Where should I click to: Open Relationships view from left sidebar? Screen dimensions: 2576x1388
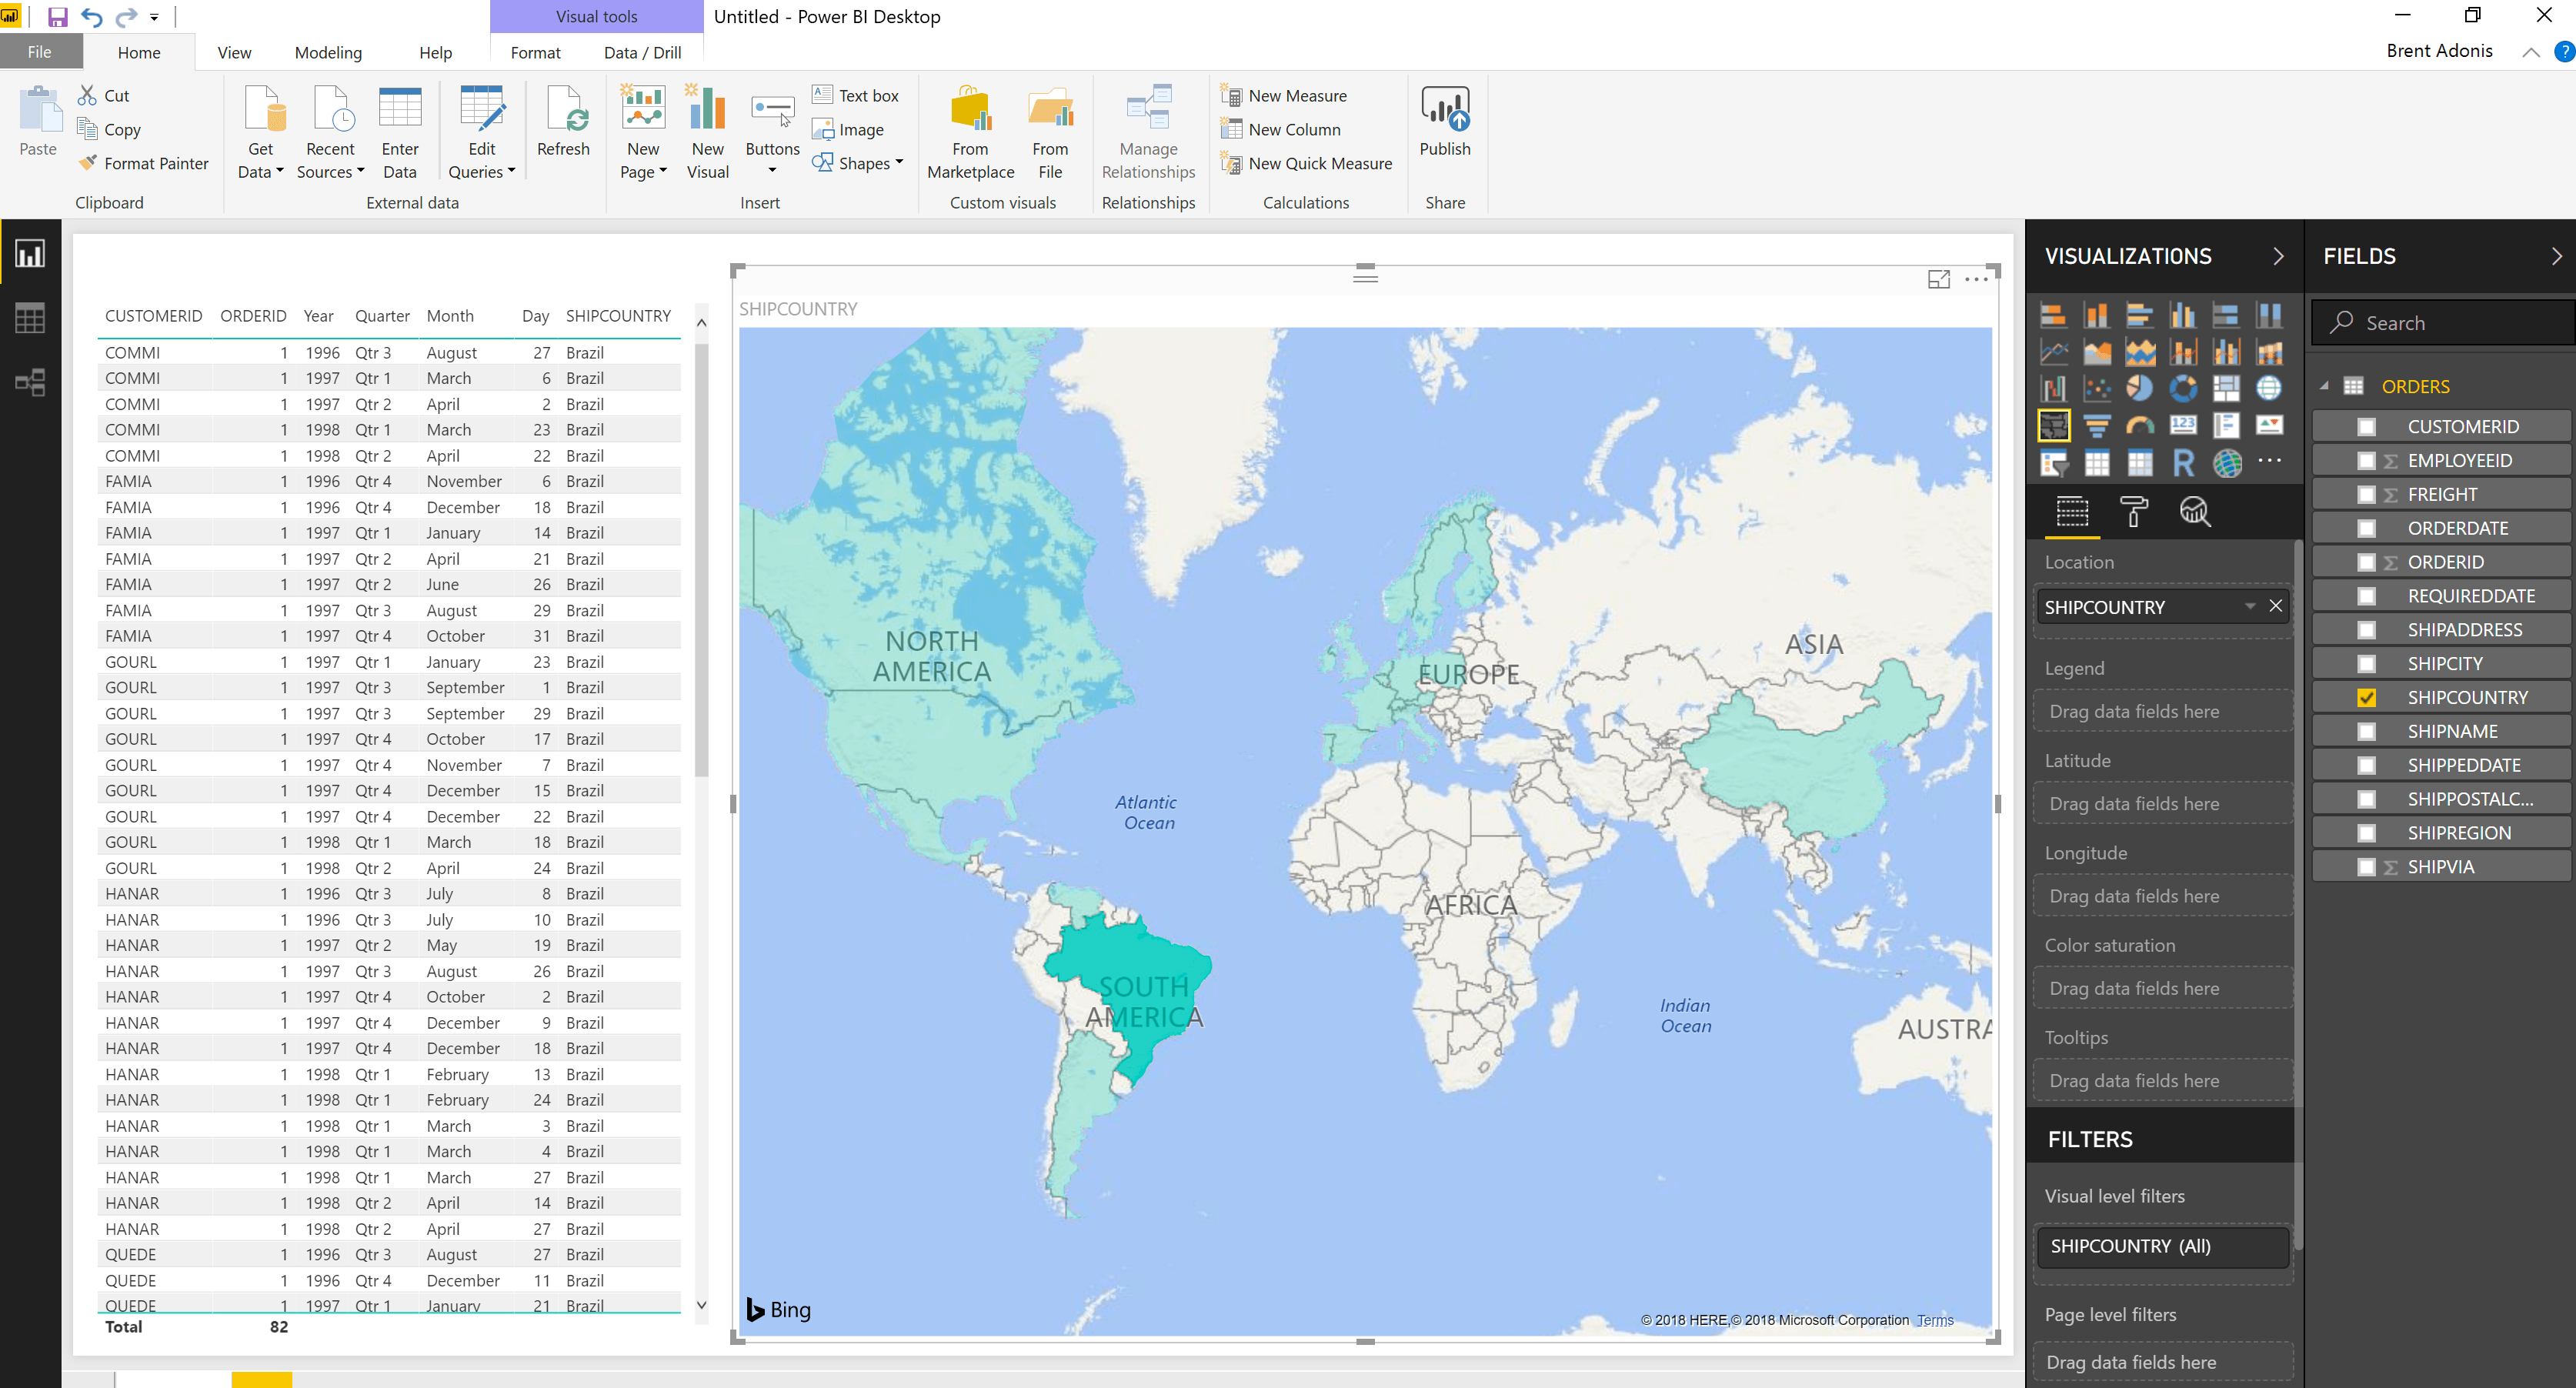pos(30,382)
